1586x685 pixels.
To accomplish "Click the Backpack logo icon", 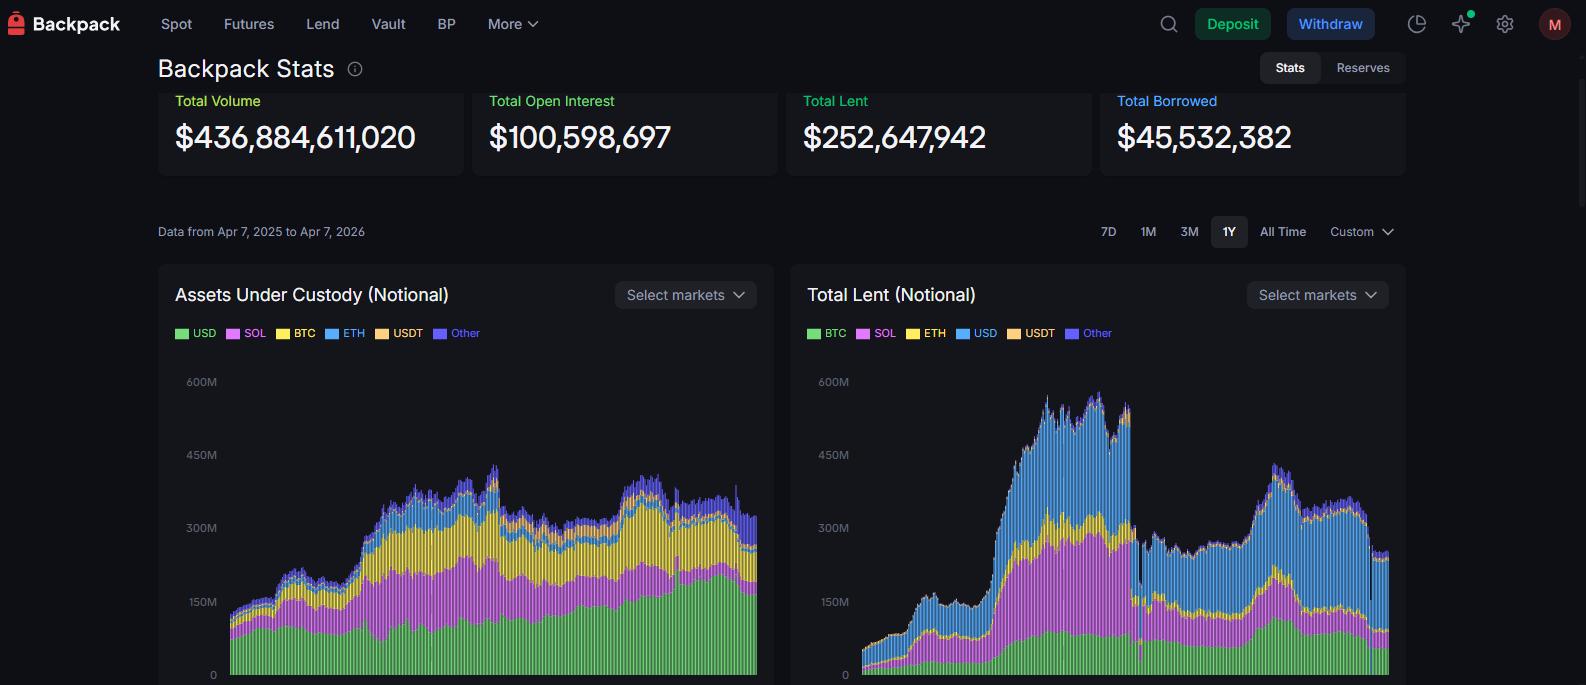I will coord(16,24).
